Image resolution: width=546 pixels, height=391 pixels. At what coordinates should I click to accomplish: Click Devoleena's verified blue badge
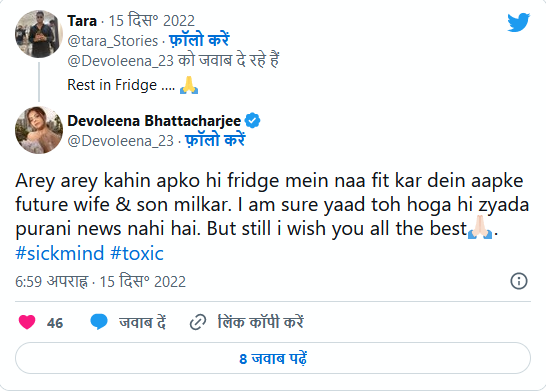252,121
